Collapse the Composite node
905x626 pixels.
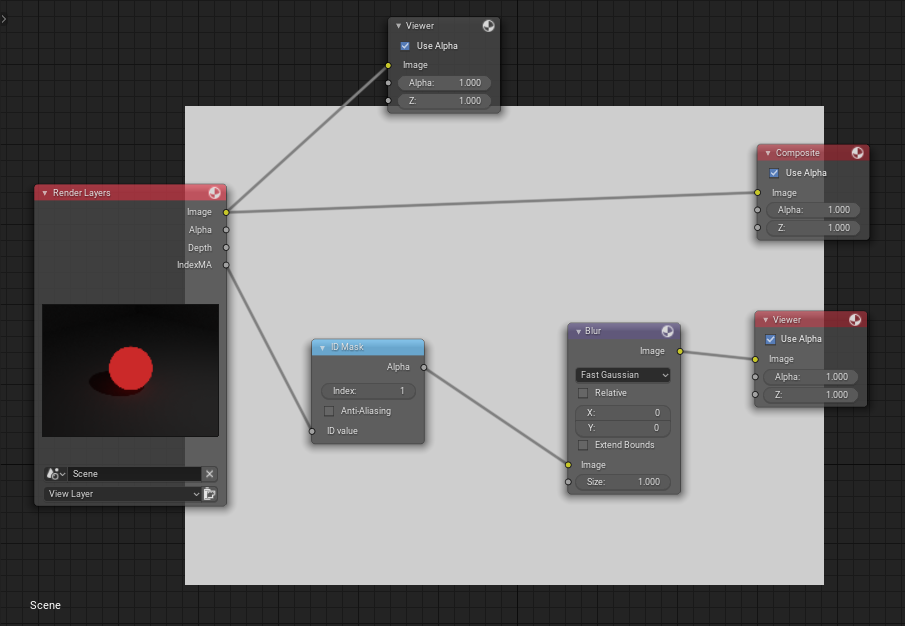[768, 153]
